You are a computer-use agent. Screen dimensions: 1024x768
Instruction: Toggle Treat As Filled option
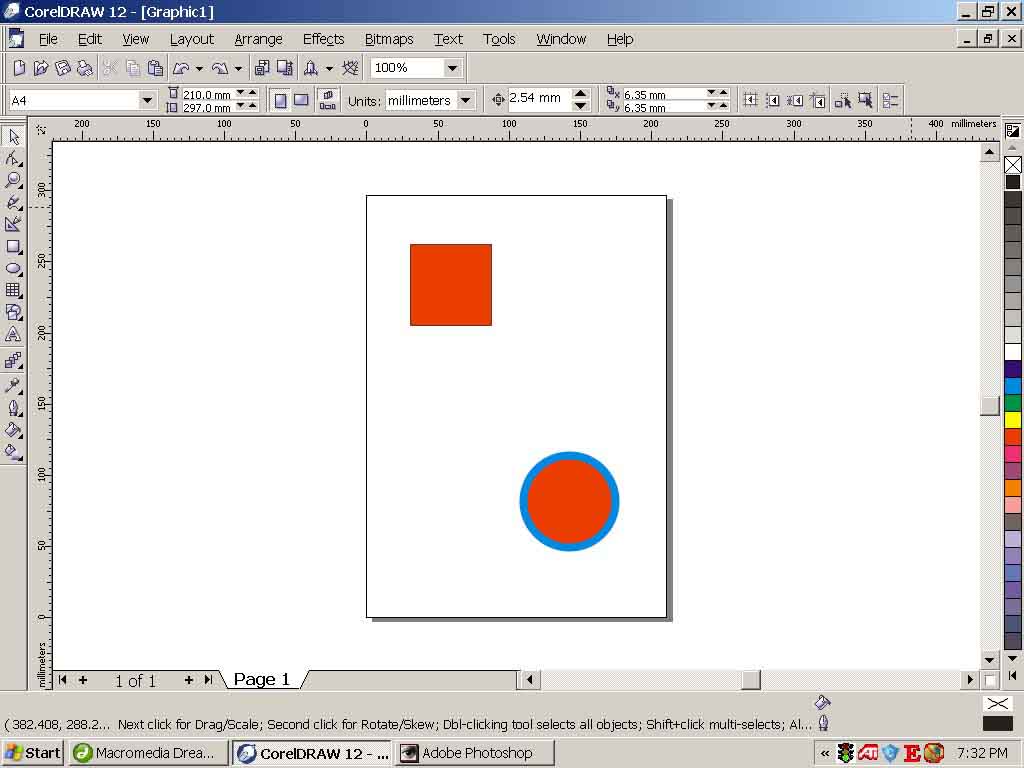pos(865,101)
